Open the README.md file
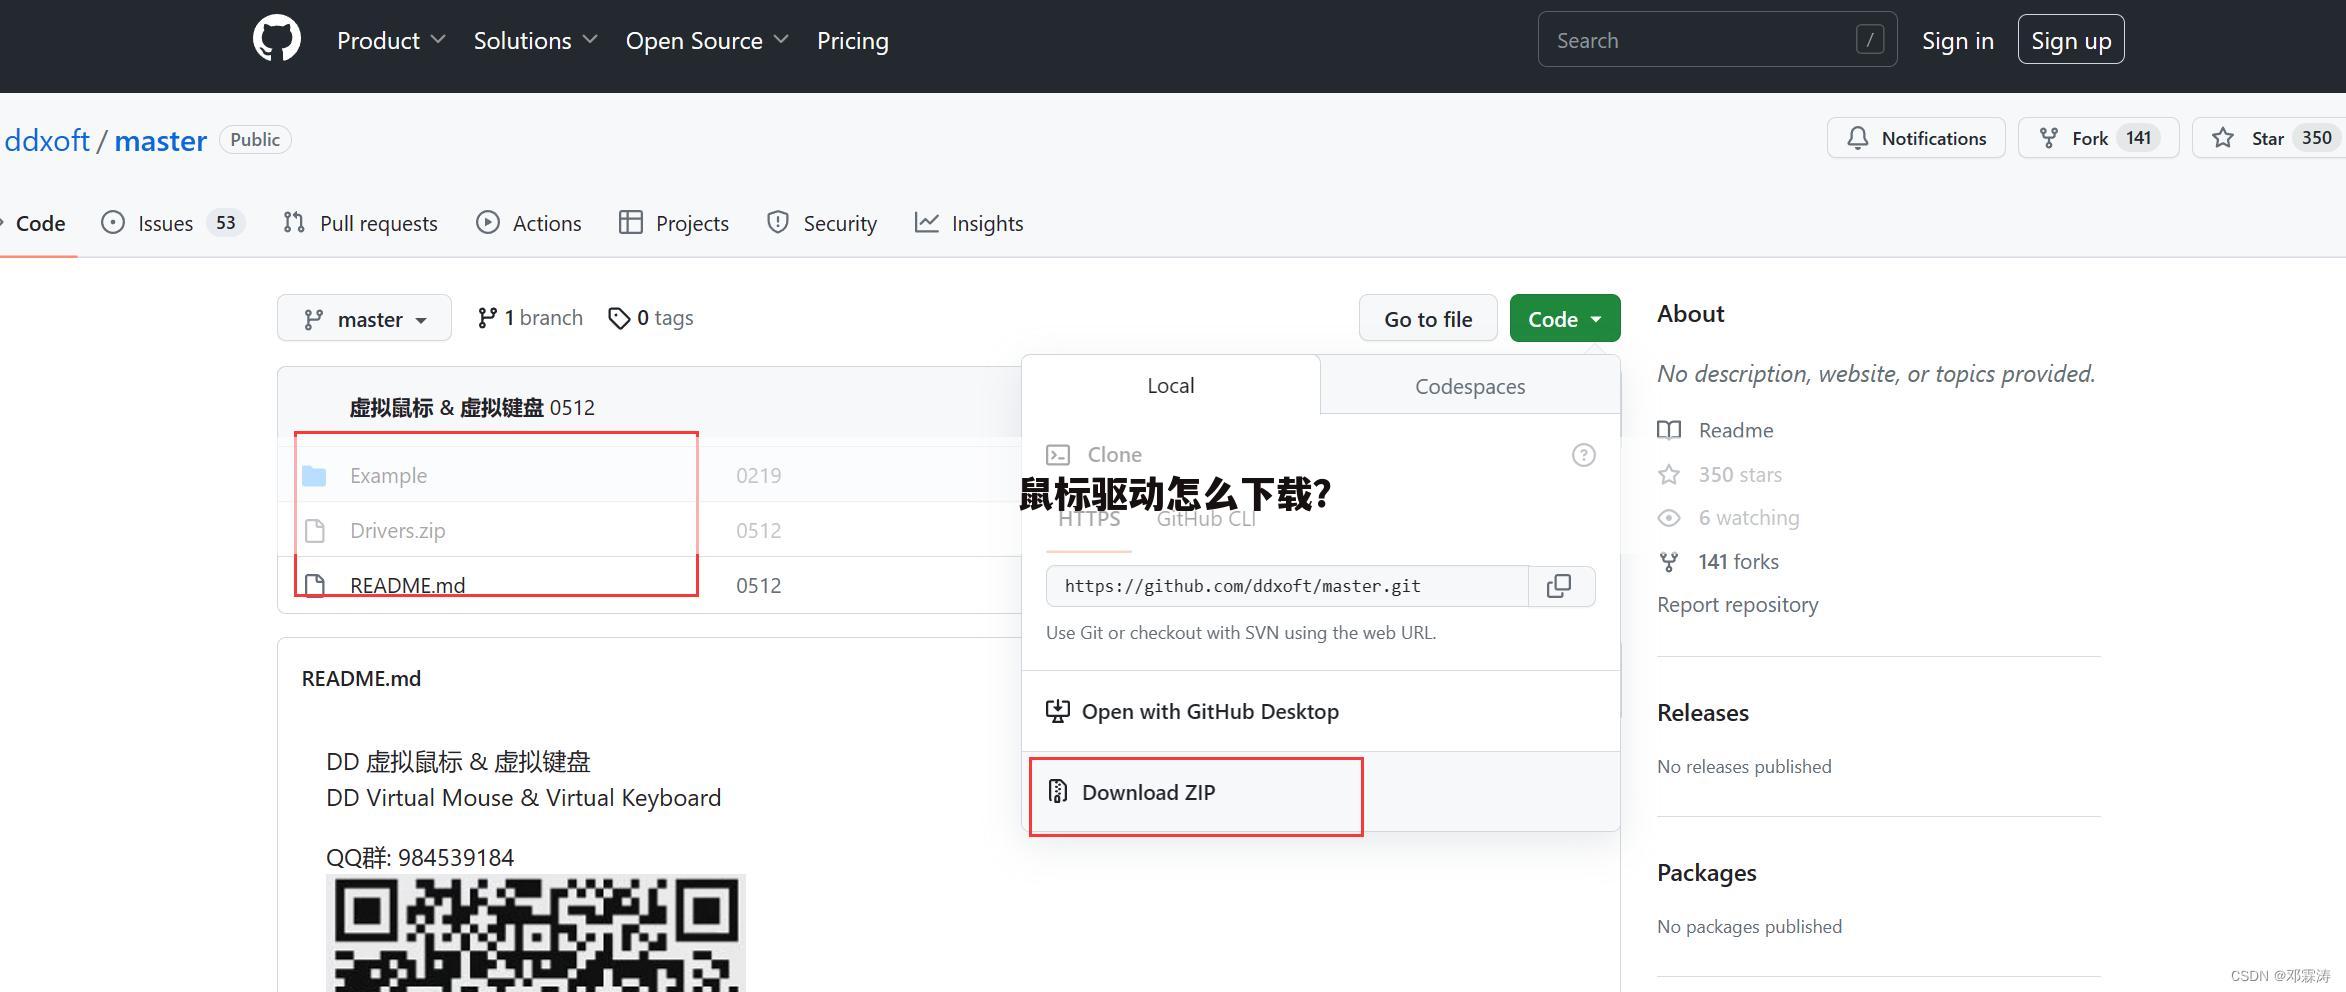Viewport: 2346px width, 992px height. [407, 585]
